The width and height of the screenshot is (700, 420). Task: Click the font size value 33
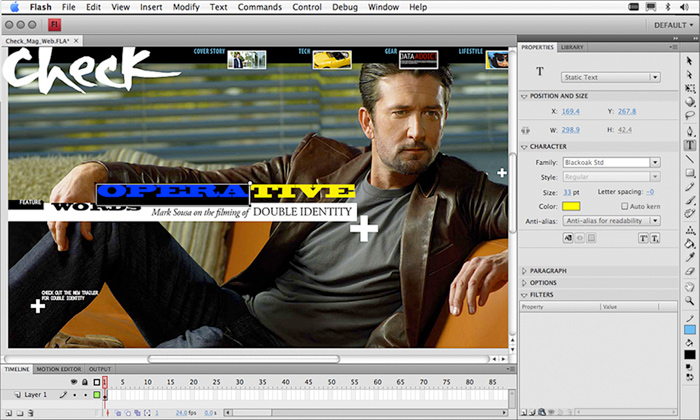pos(567,192)
